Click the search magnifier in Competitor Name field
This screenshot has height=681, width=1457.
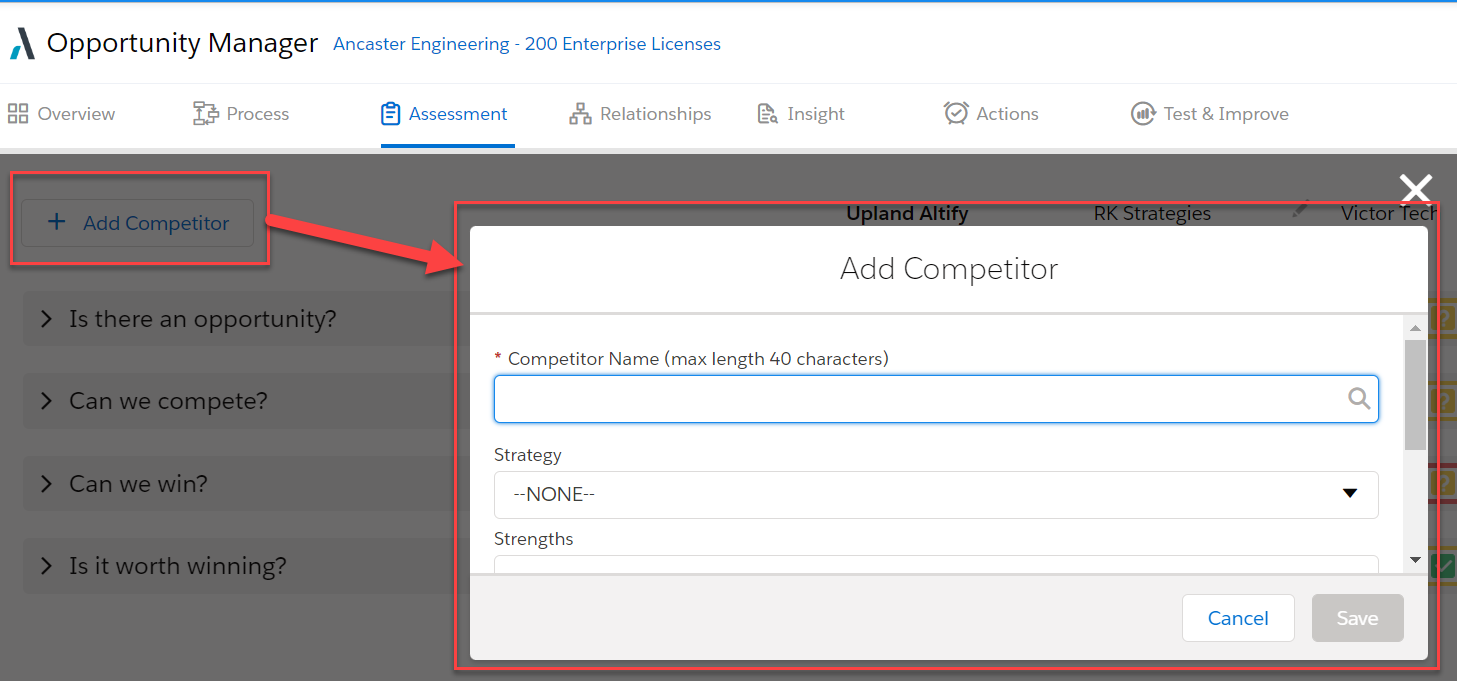pyautogui.click(x=1359, y=399)
